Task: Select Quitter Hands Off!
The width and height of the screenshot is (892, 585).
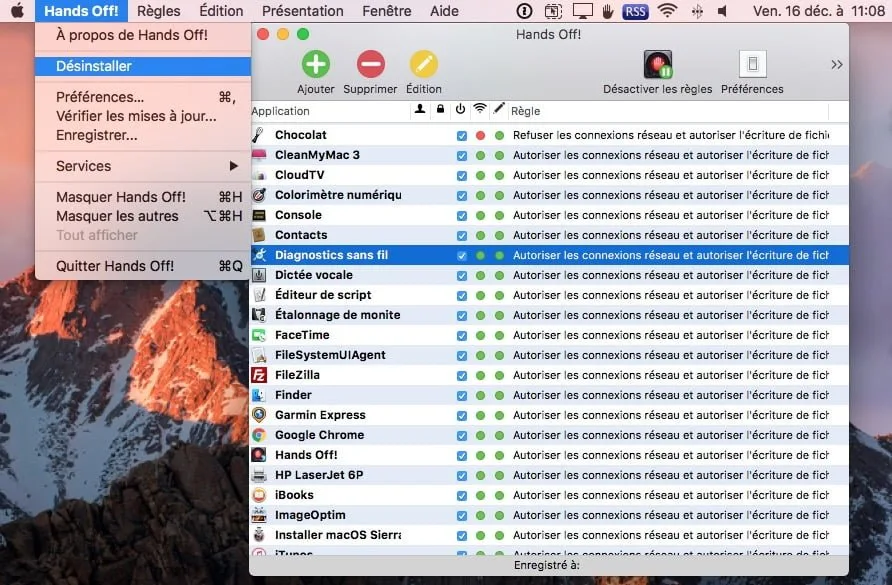Action: pyautogui.click(x=143, y=266)
